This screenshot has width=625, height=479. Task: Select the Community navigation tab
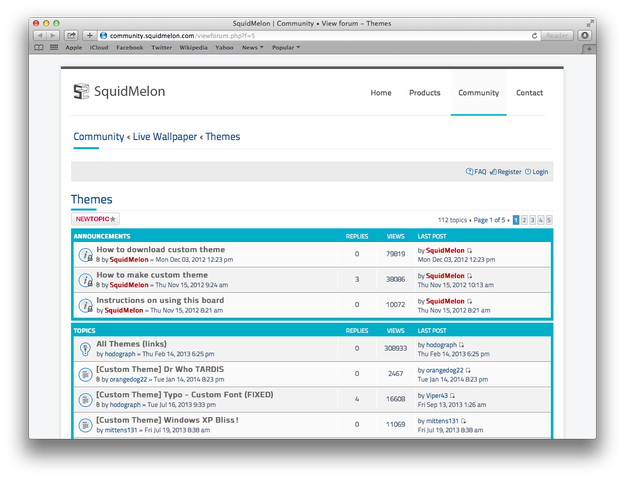478,93
